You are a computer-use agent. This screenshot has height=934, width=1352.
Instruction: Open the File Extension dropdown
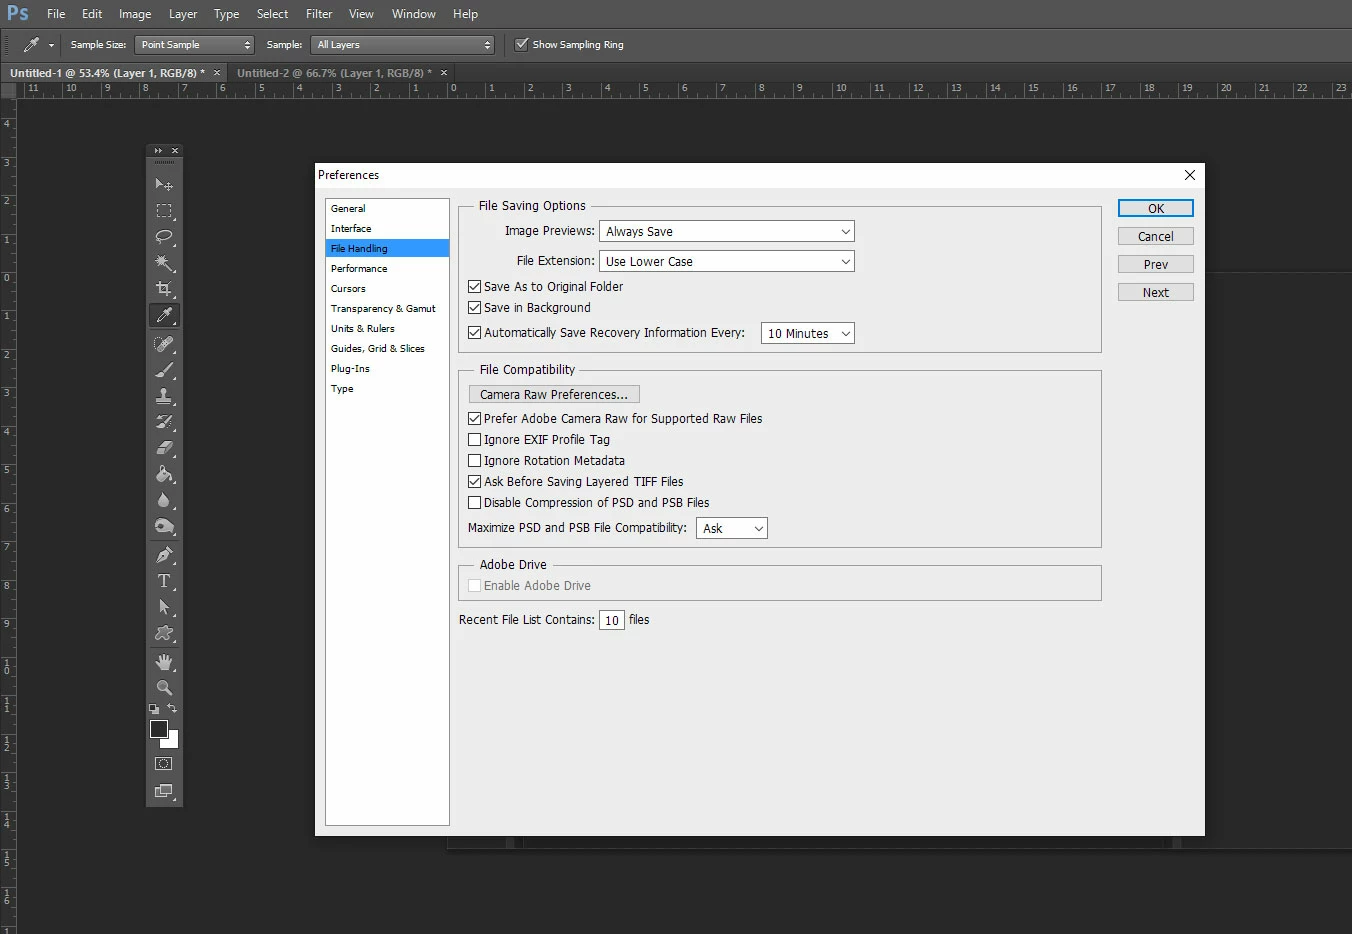[727, 262]
